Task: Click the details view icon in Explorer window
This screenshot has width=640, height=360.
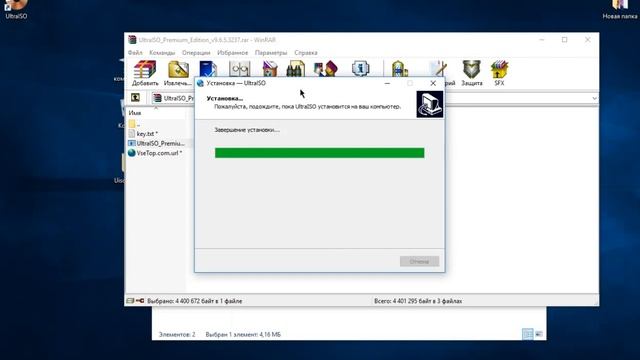Action: [527, 334]
